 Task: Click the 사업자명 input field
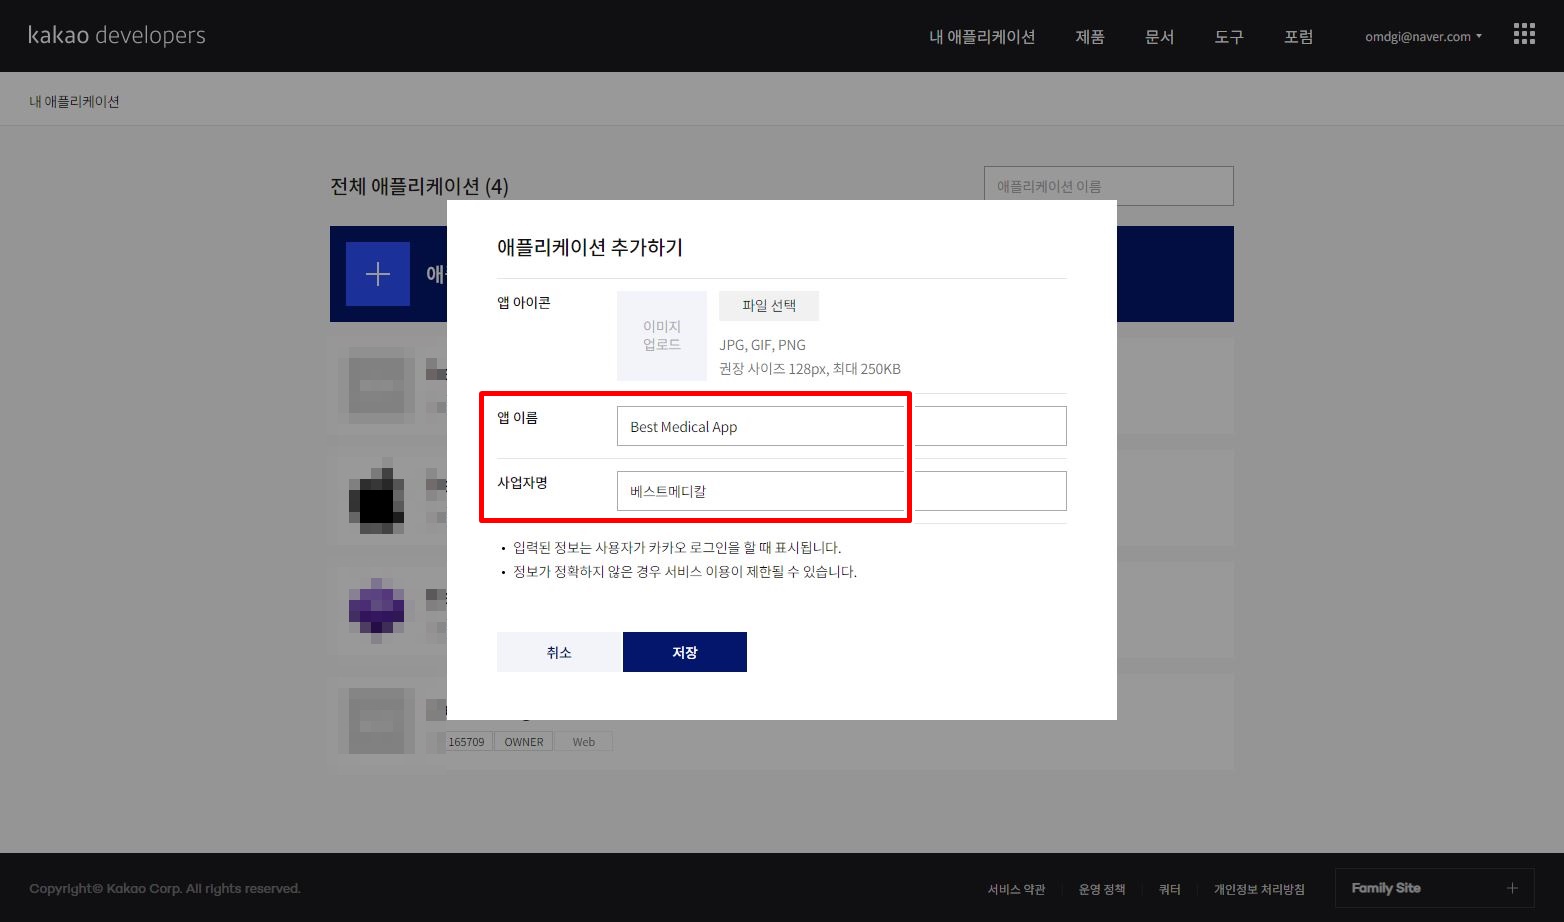pos(842,491)
